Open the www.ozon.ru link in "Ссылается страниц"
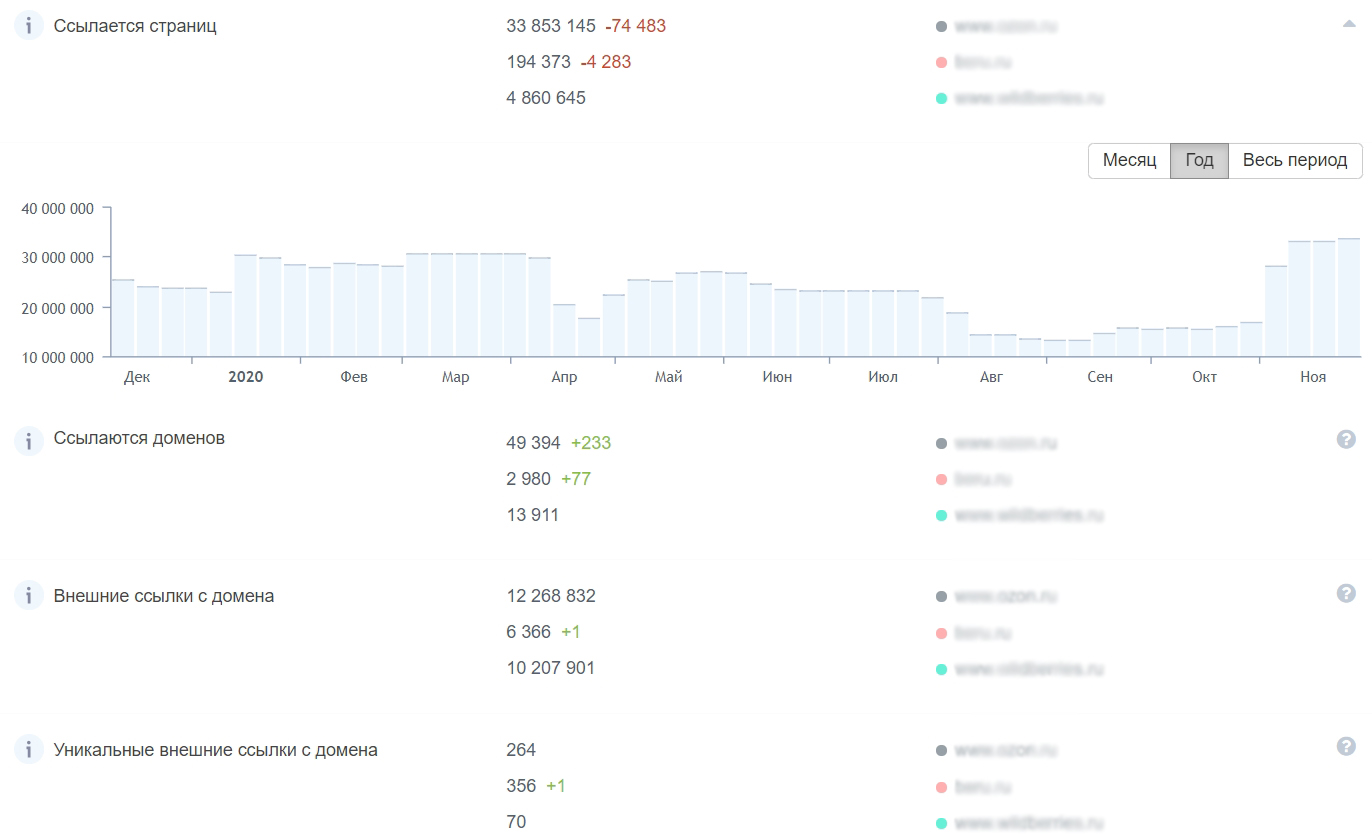Viewport: 1372px width, 839px height. coord(1005,27)
